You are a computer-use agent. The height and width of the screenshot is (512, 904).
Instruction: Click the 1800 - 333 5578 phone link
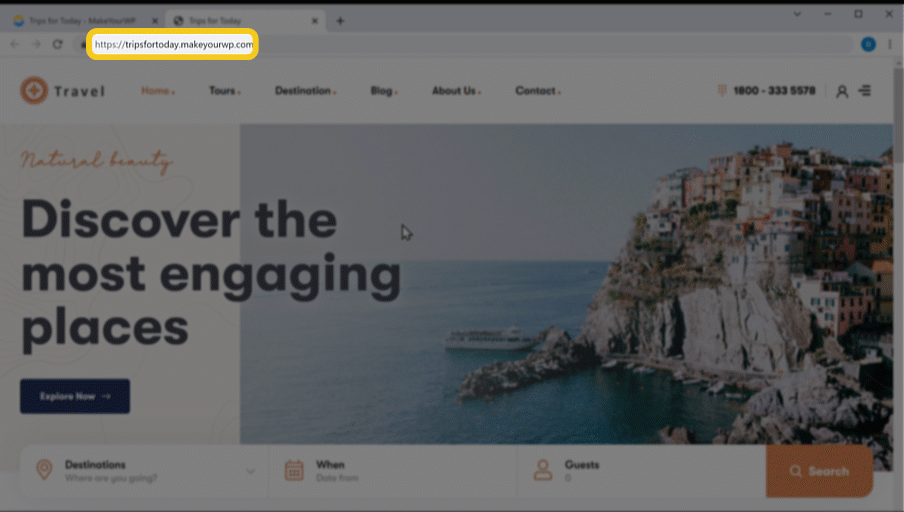pos(773,91)
